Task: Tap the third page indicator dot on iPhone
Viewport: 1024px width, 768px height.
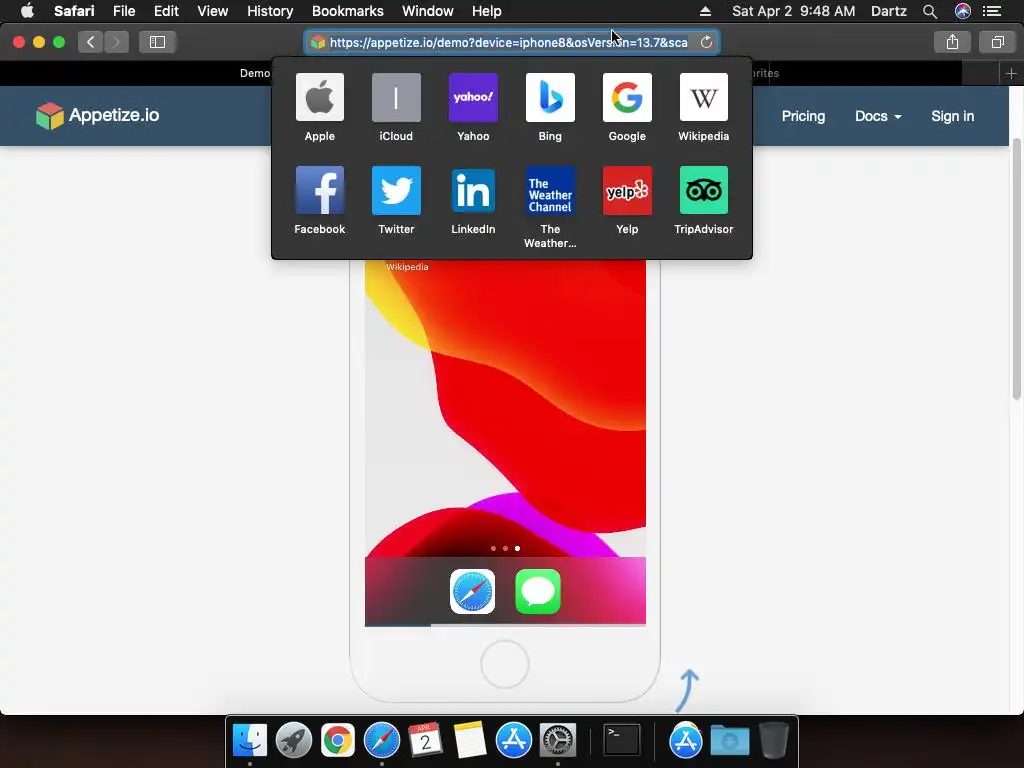Action: click(517, 549)
